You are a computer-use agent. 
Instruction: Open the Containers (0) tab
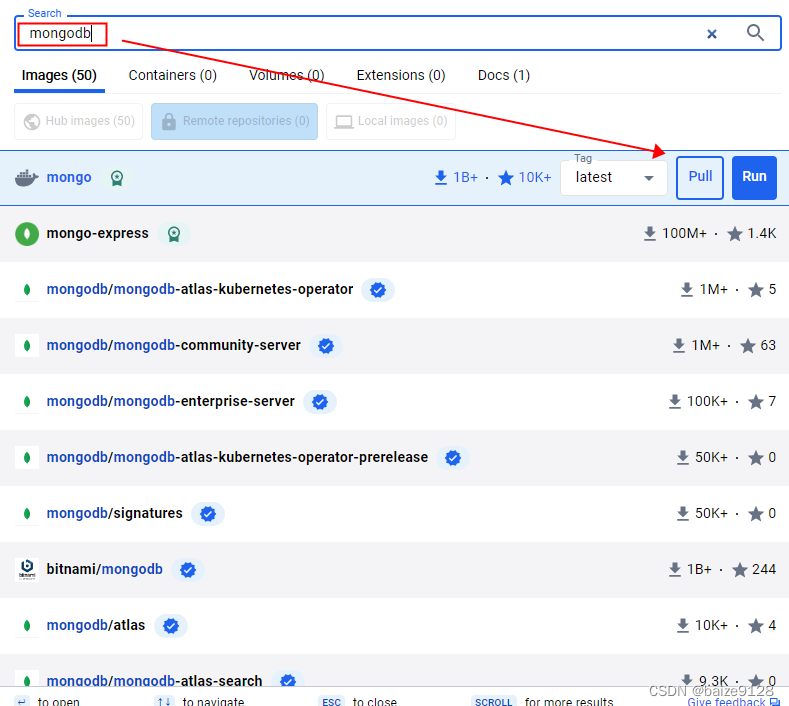[173, 75]
